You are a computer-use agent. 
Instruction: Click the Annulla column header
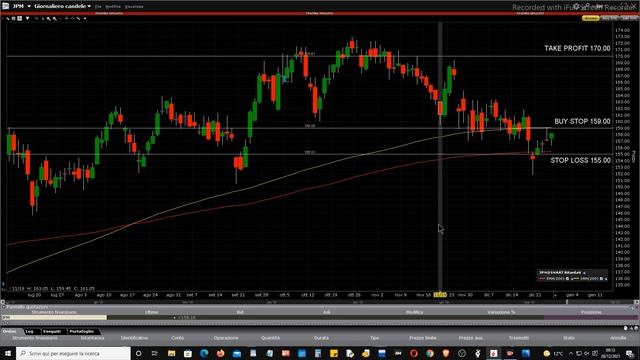point(618,338)
